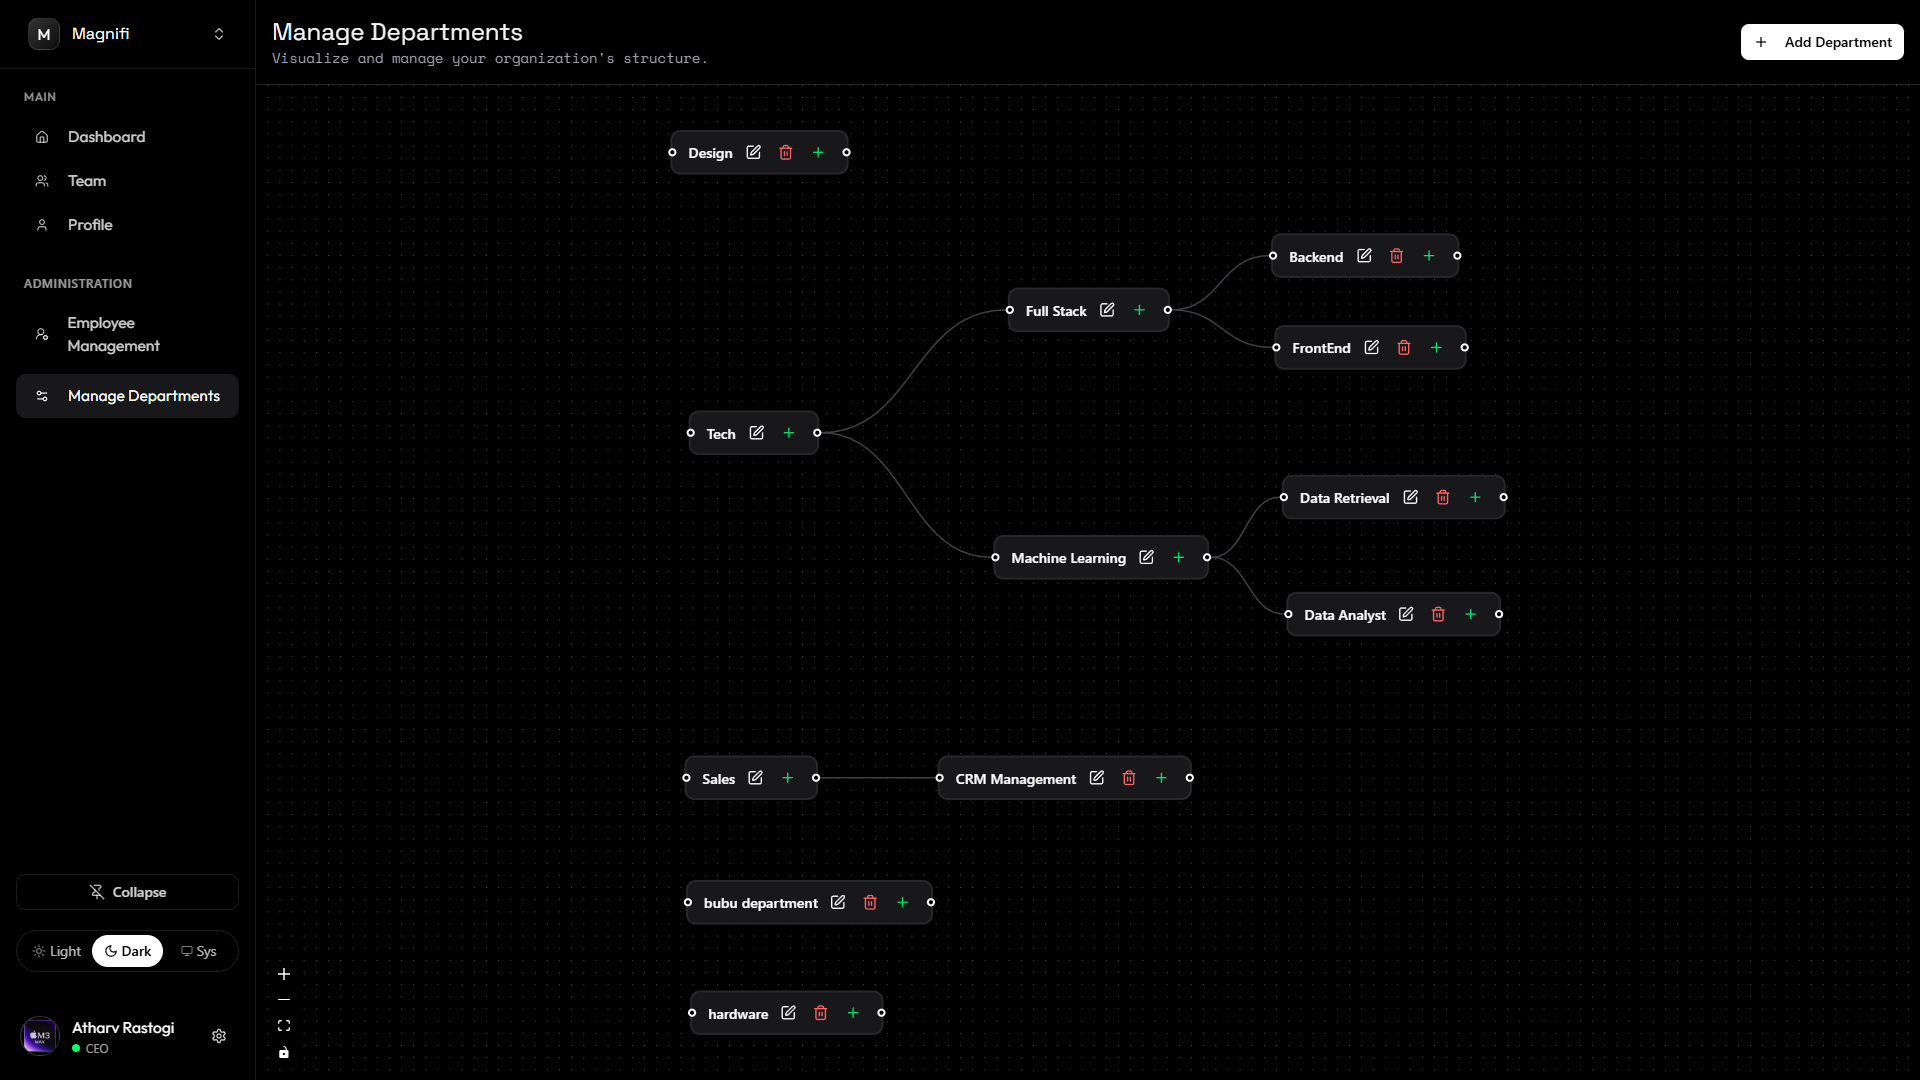The height and width of the screenshot is (1080, 1920).
Task: Zoom in using the canvas plus control
Action: coord(284,974)
